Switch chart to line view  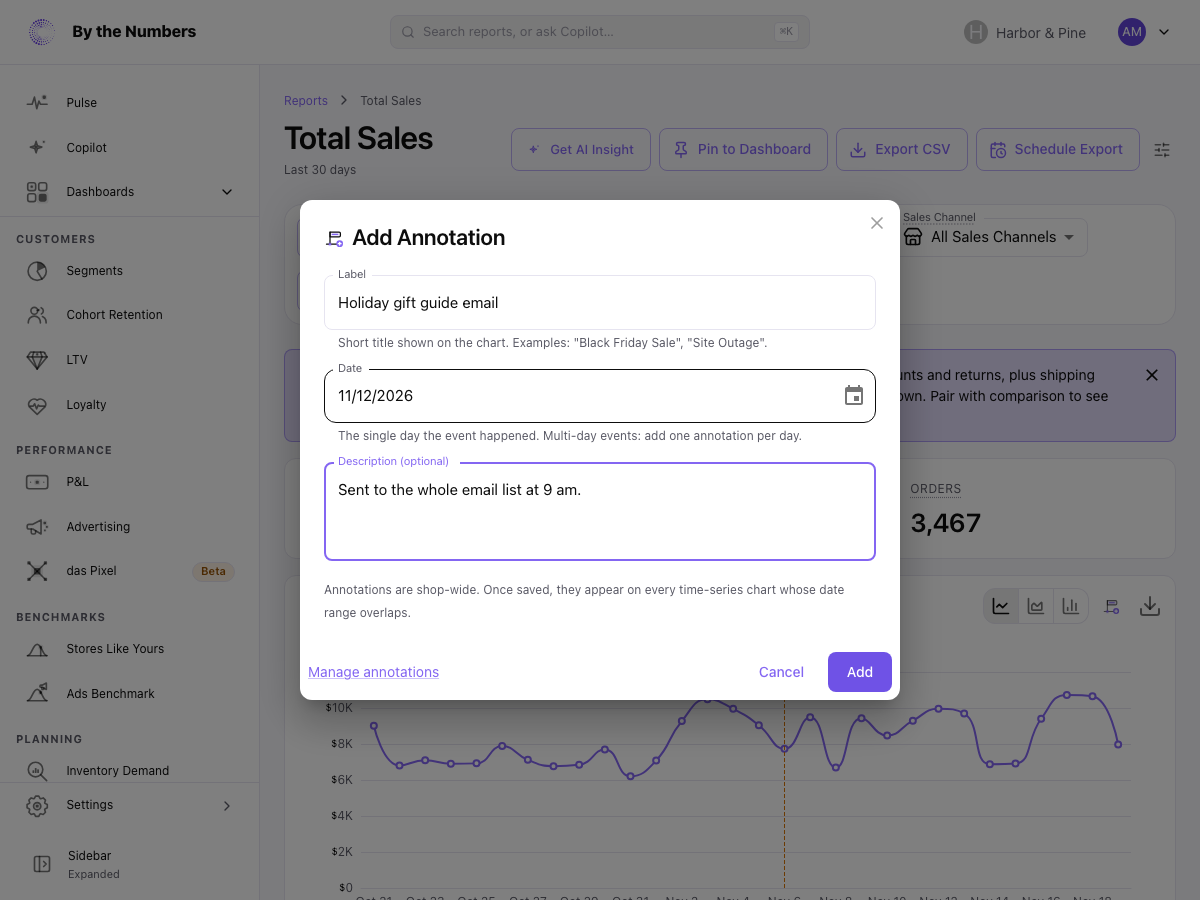[1001, 606]
